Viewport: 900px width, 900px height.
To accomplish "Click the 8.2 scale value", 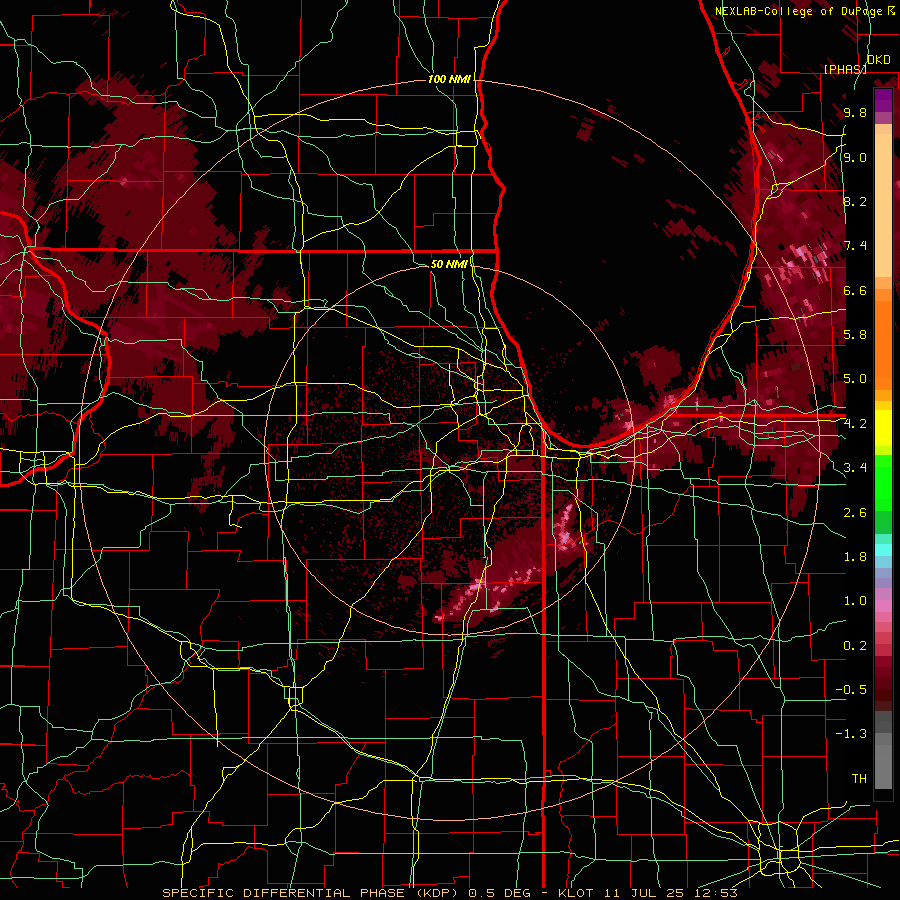I will point(855,201).
